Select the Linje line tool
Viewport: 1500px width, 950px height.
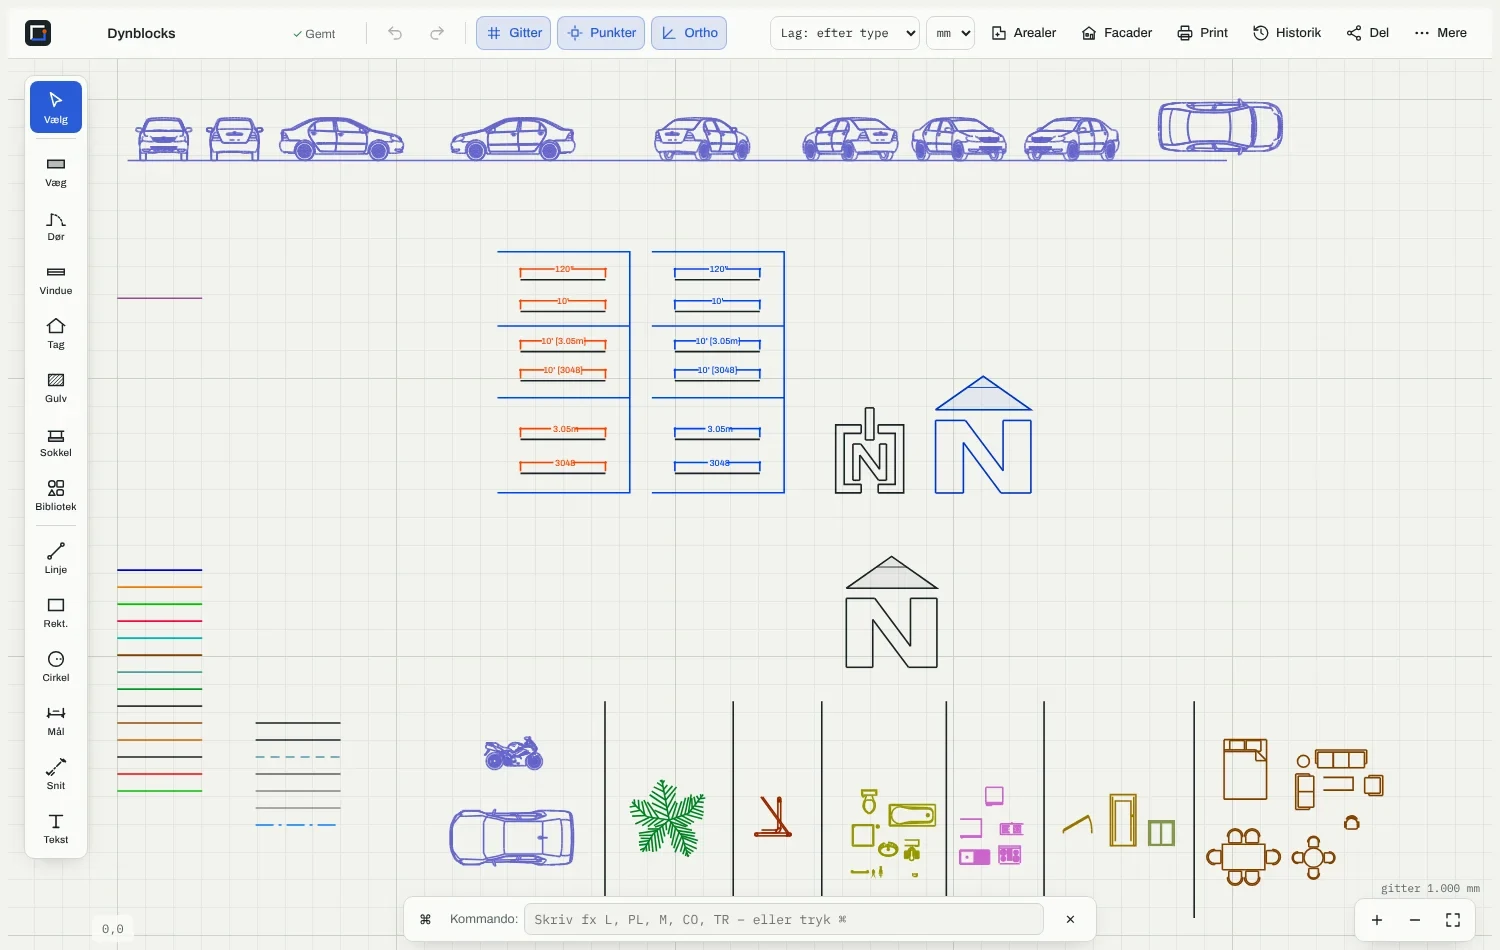[x=56, y=559]
